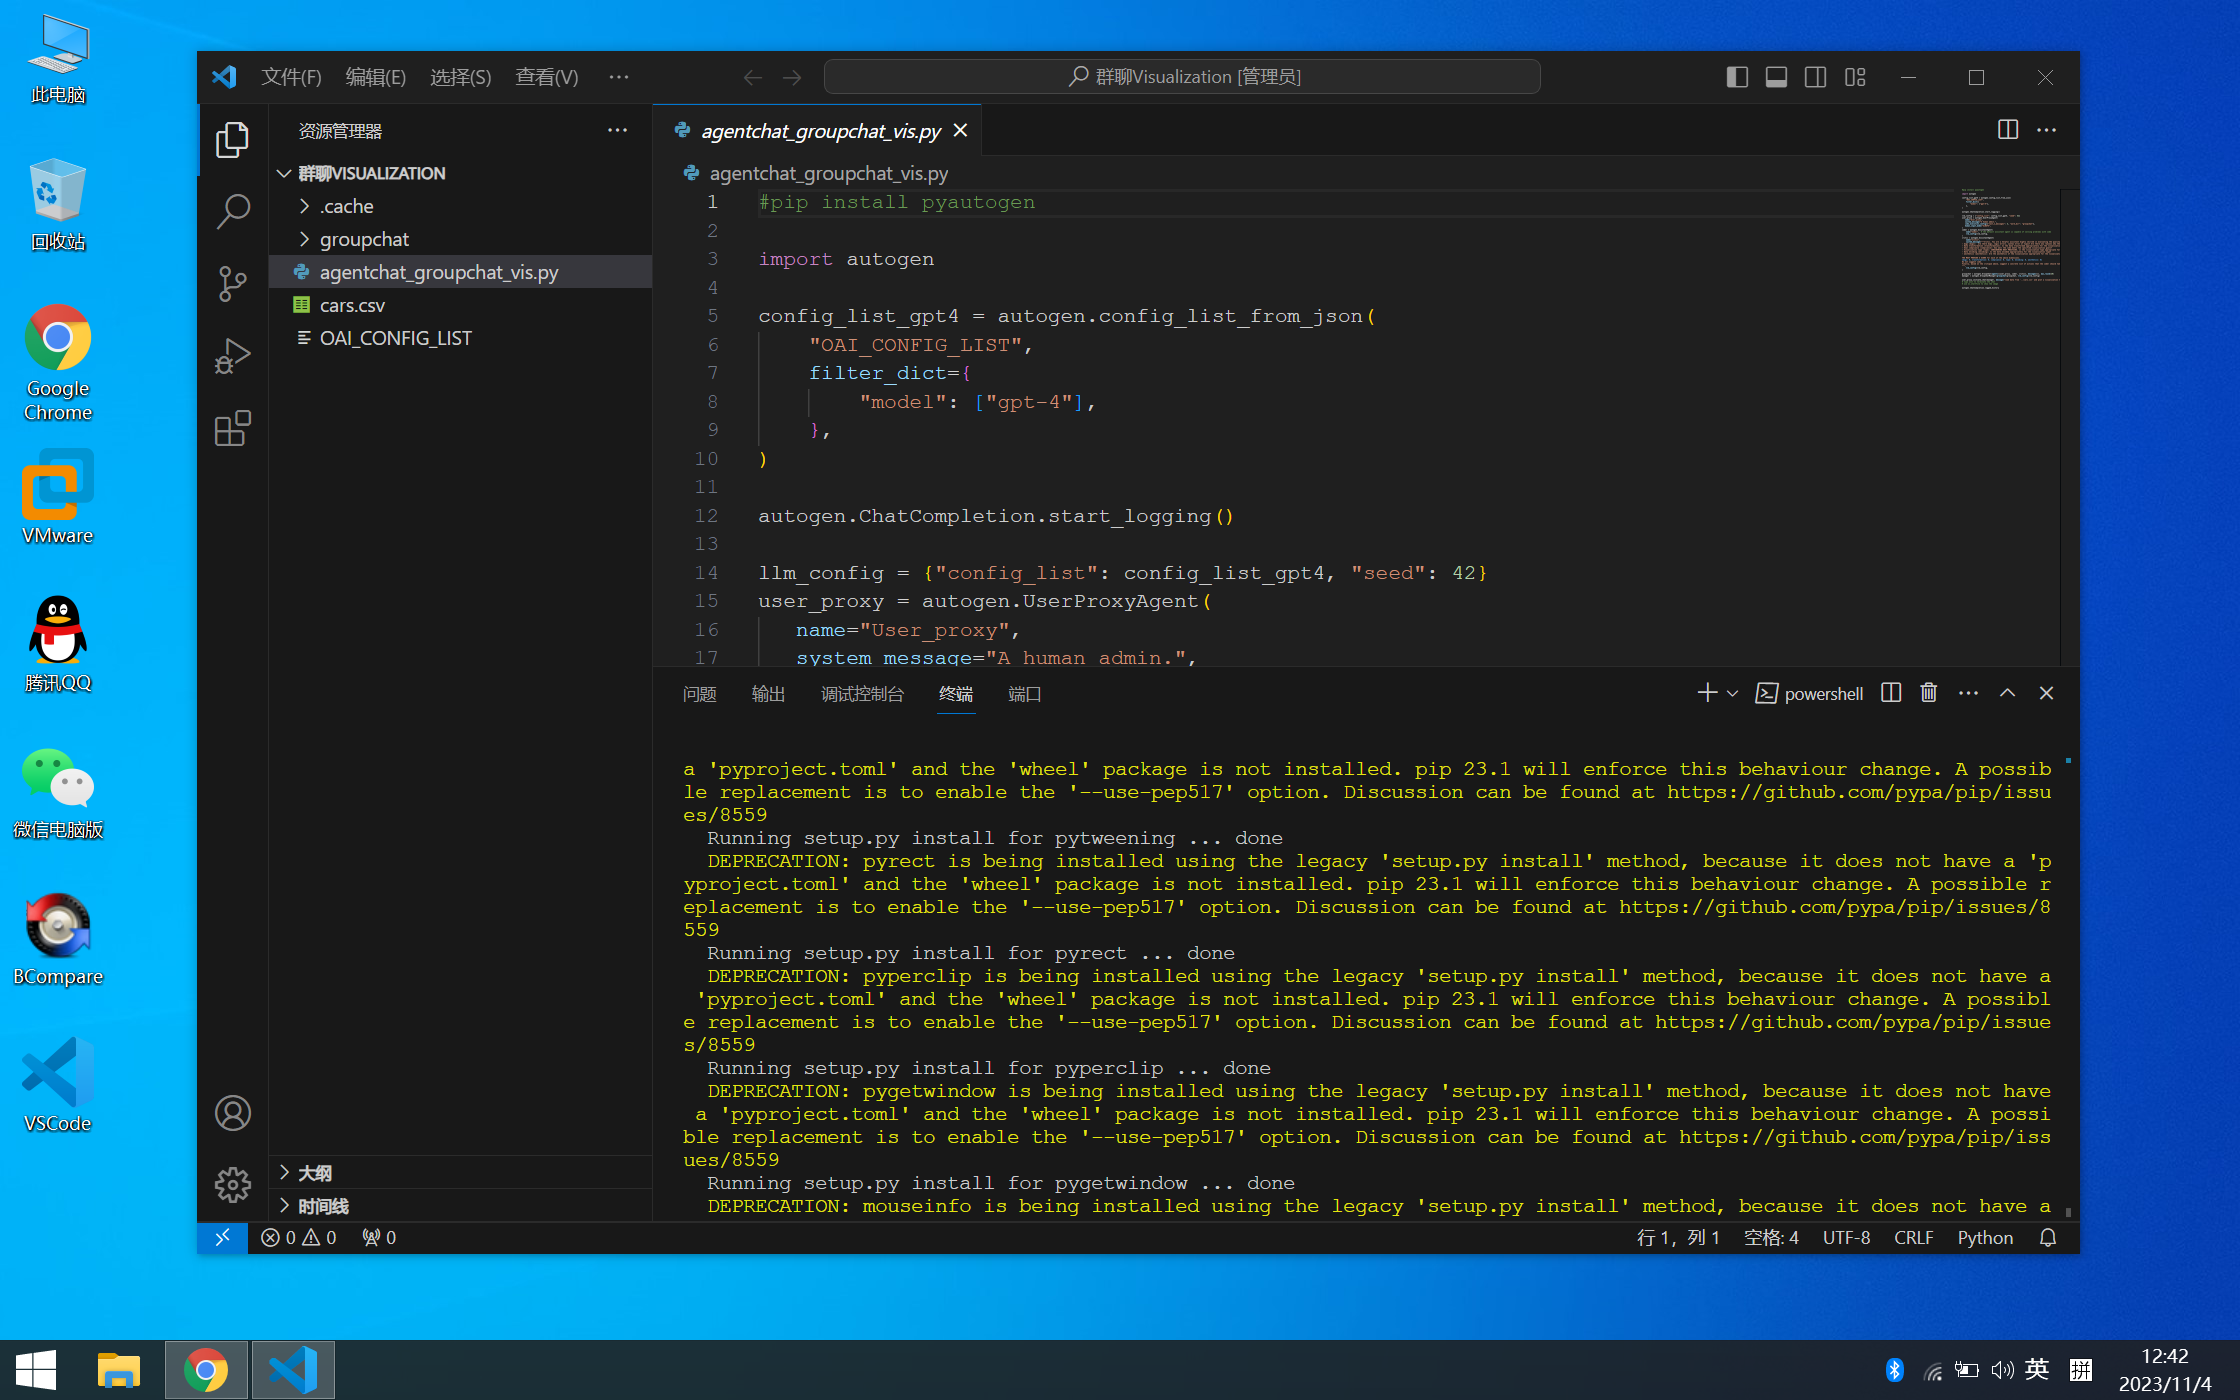The height and width of the screenshot is (1400, 2240).
Task: Open the Run and Debug view
Action: pyautogui.click(x=232, y=356)
